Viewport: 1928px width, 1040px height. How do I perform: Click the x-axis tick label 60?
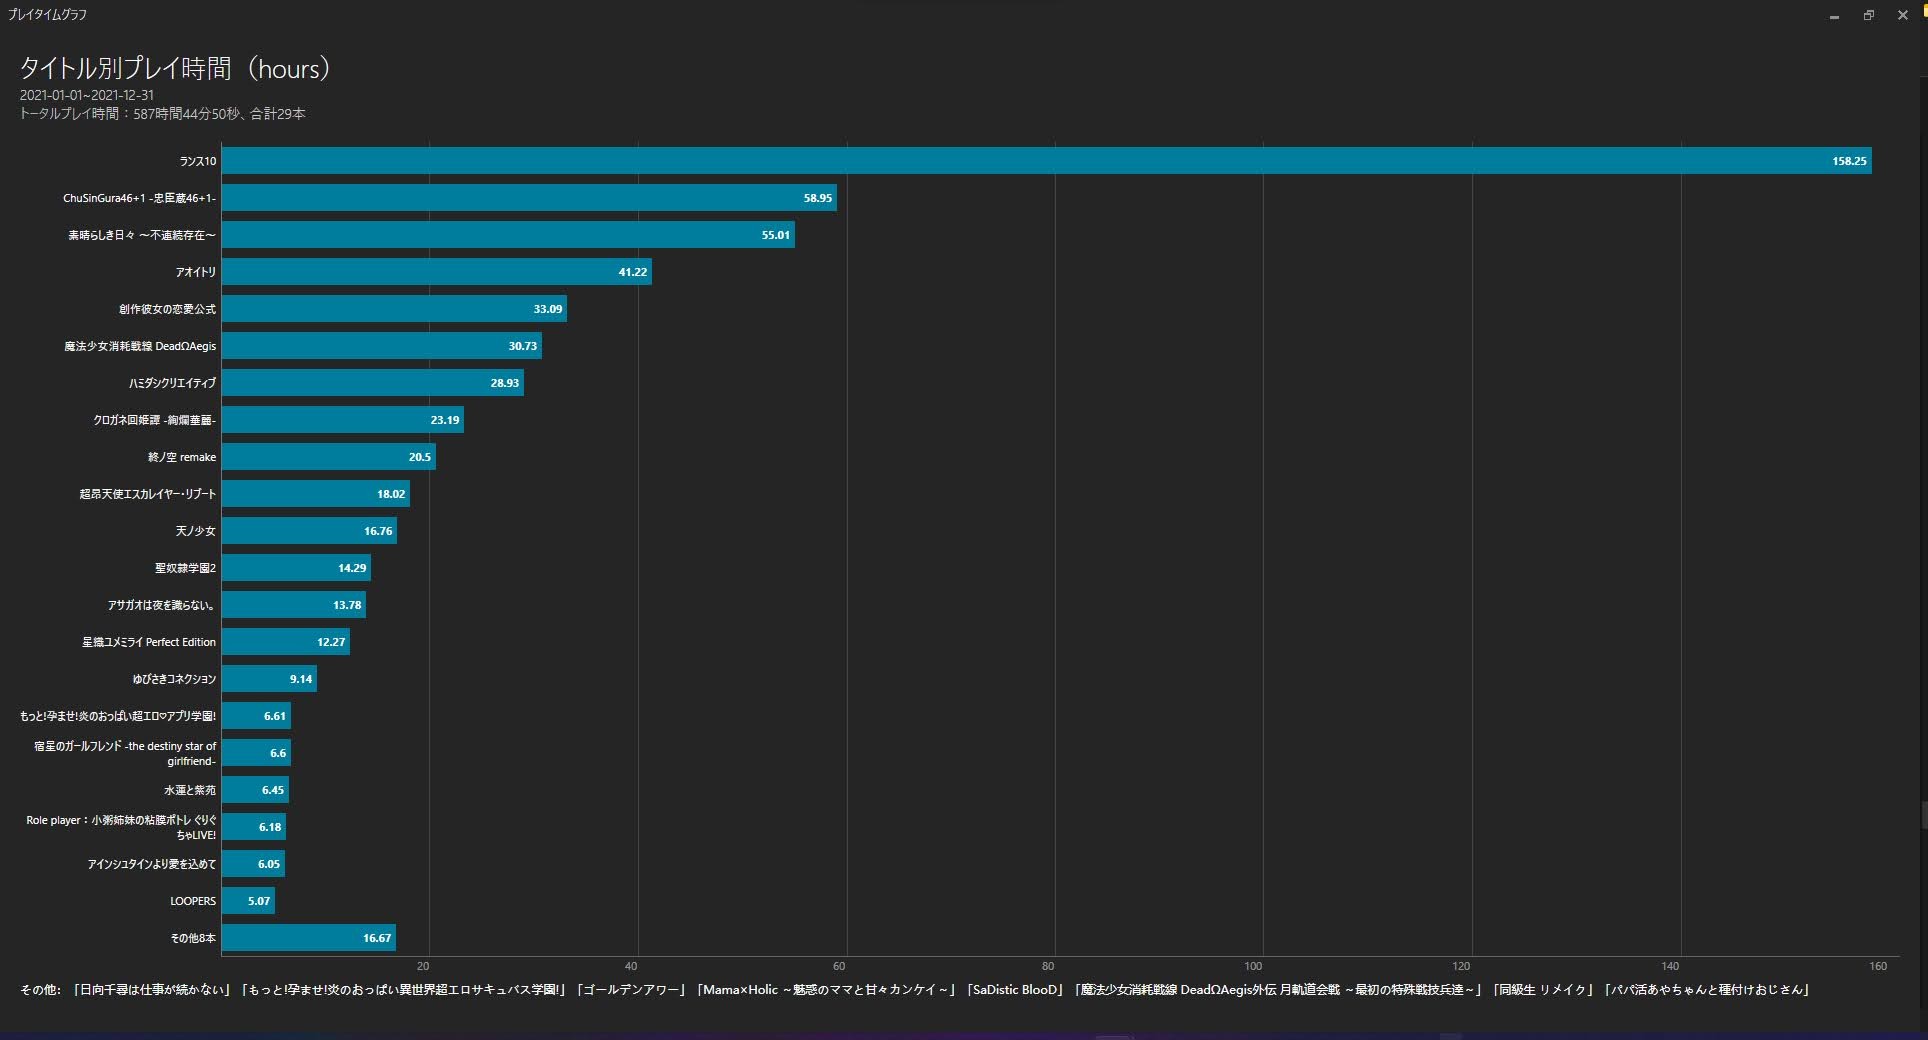click(839, 966)
